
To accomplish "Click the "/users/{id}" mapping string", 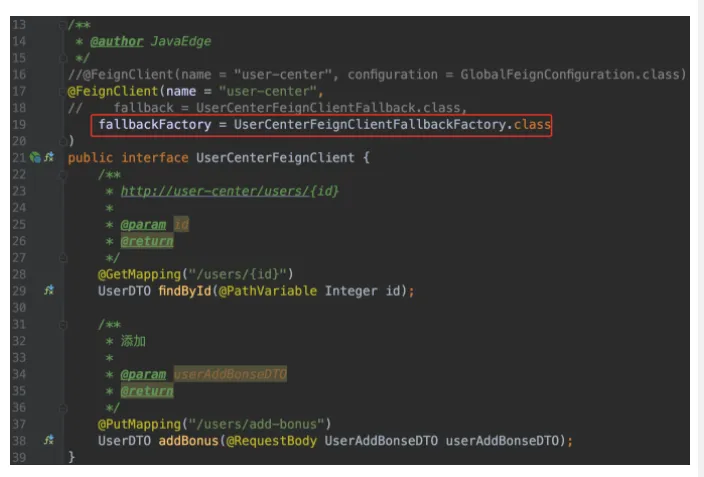I will click(x=237, y=274).
